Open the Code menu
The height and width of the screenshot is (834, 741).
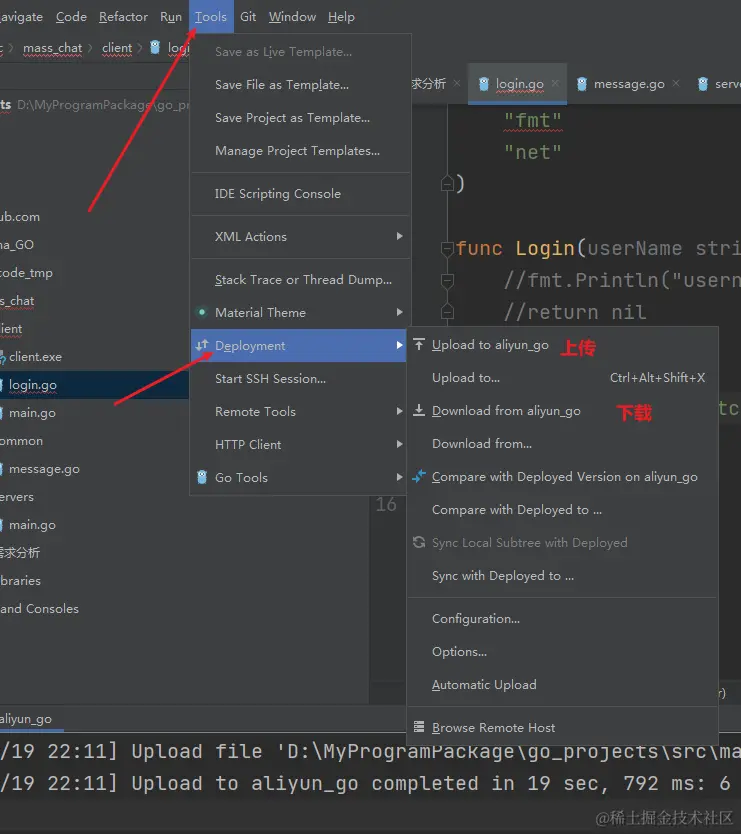[x=71, y=17]
